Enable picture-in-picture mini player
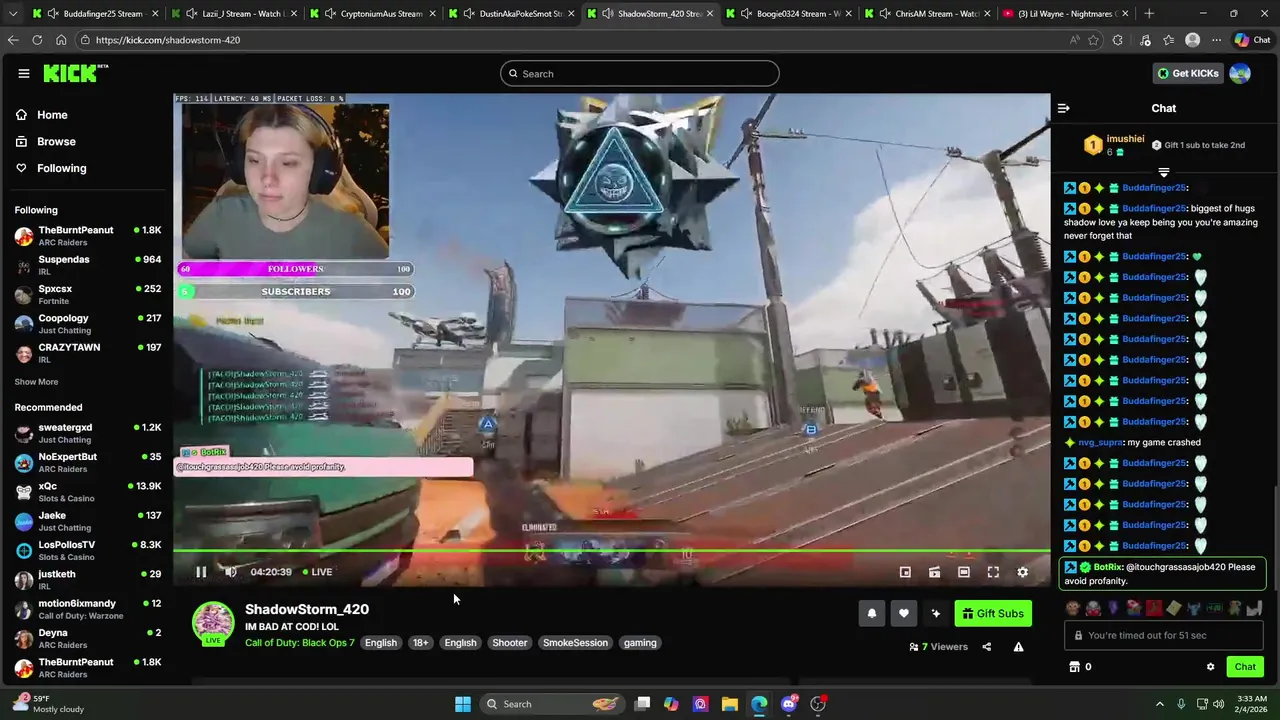This screenshot has height=720, width=1280. (905, 572)
